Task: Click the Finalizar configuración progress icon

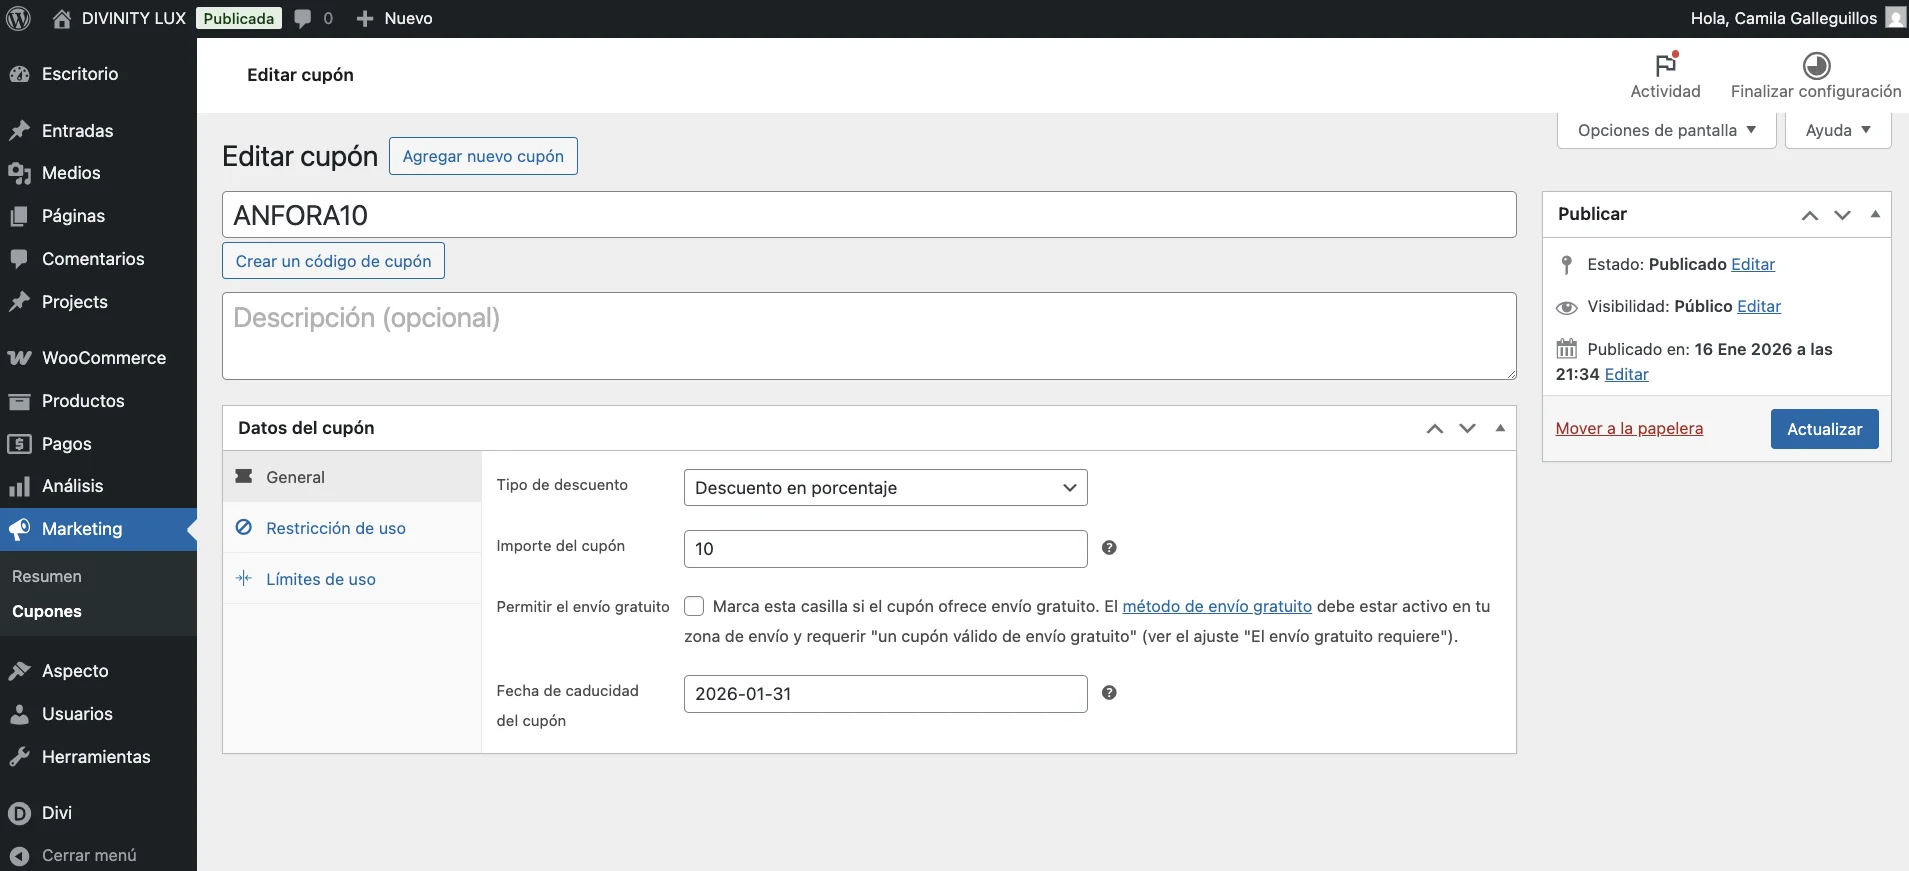Action: (x=1816, y=65)
